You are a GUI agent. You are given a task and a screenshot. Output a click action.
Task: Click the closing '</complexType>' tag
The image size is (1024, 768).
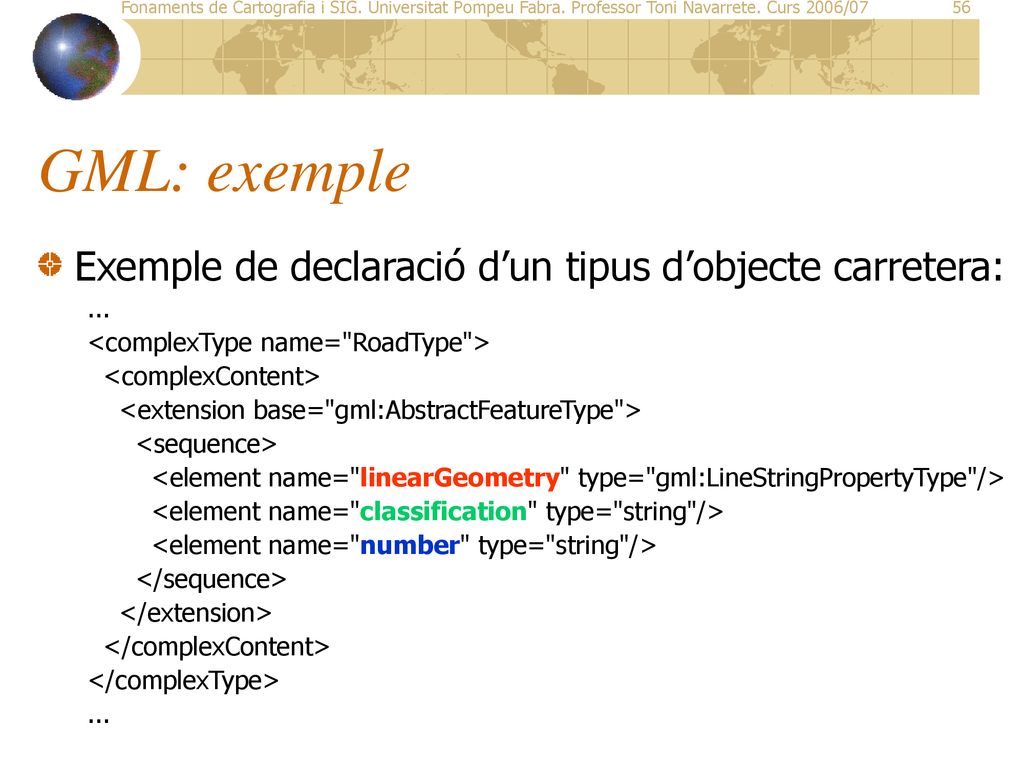point(184,681)
